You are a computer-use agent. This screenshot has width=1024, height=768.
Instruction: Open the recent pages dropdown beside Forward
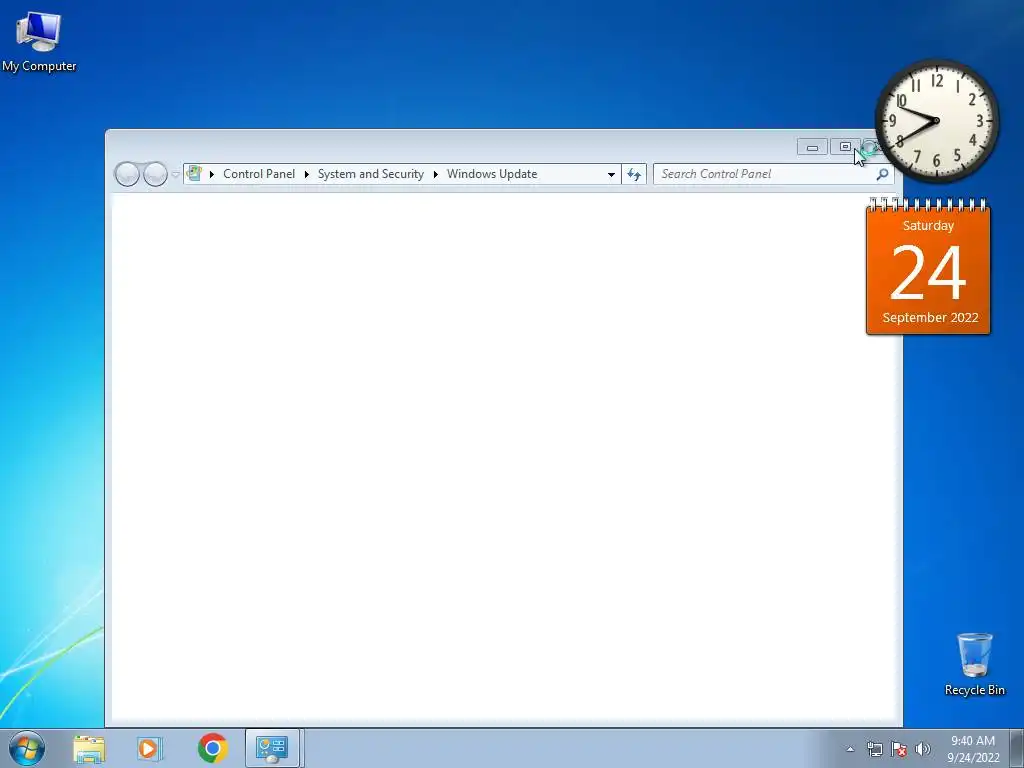click(x=175, y=174)
